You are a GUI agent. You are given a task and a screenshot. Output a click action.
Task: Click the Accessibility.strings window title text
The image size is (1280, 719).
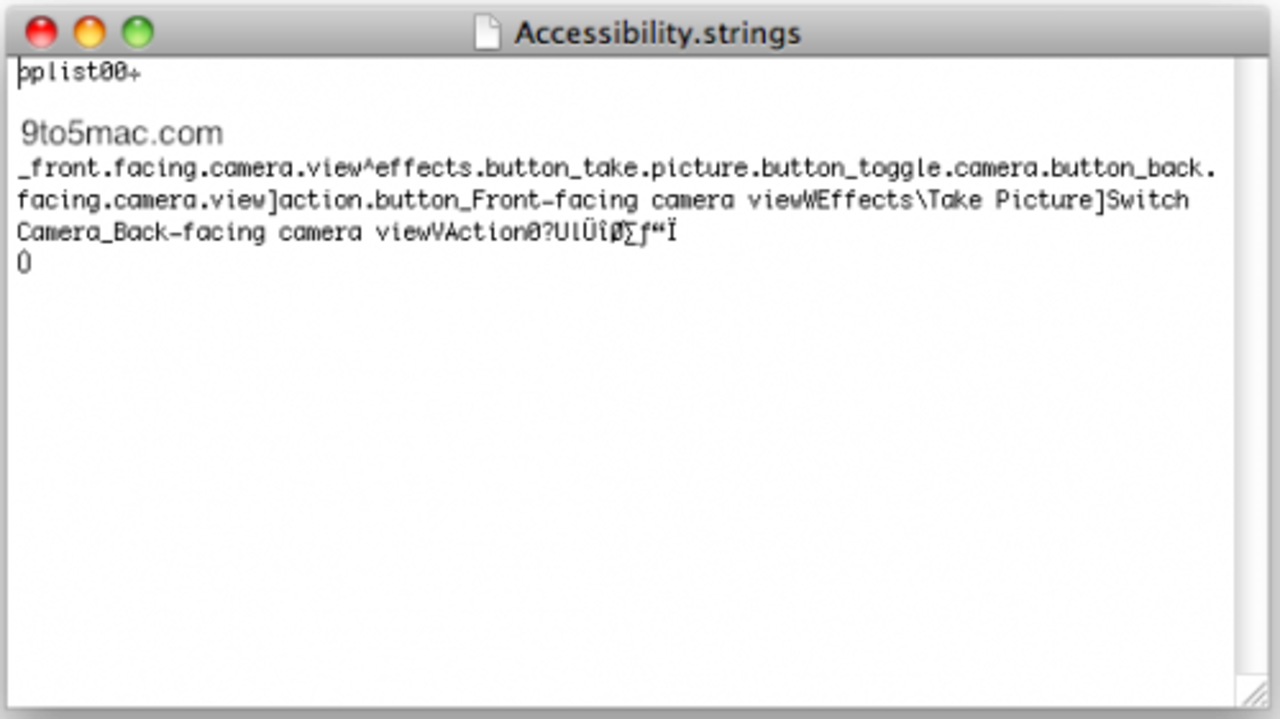click(x=657, y=33)
